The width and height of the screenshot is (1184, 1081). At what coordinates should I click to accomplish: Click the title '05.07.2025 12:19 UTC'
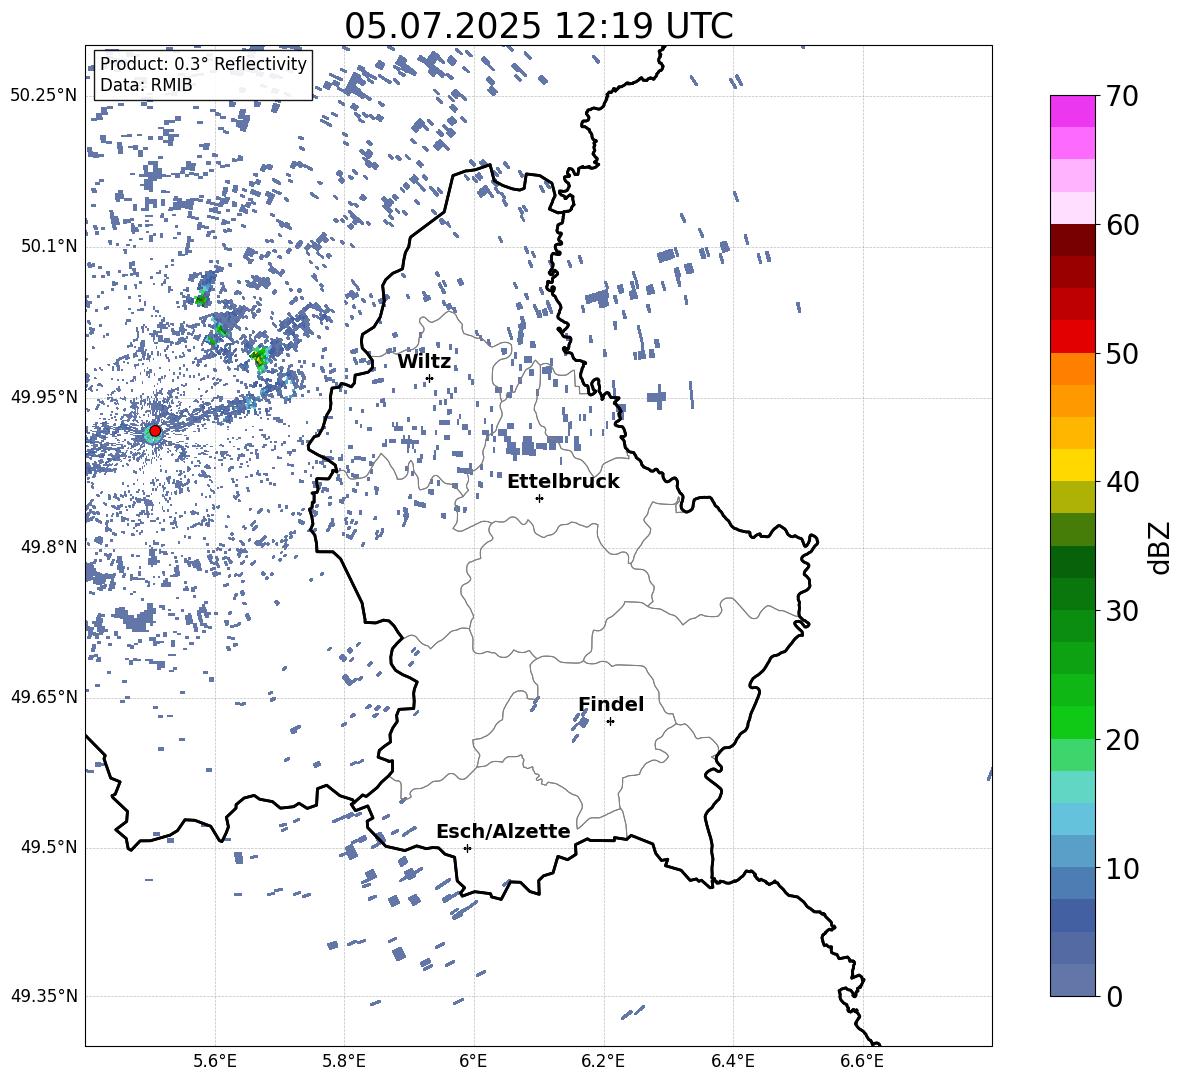(539, 26)
